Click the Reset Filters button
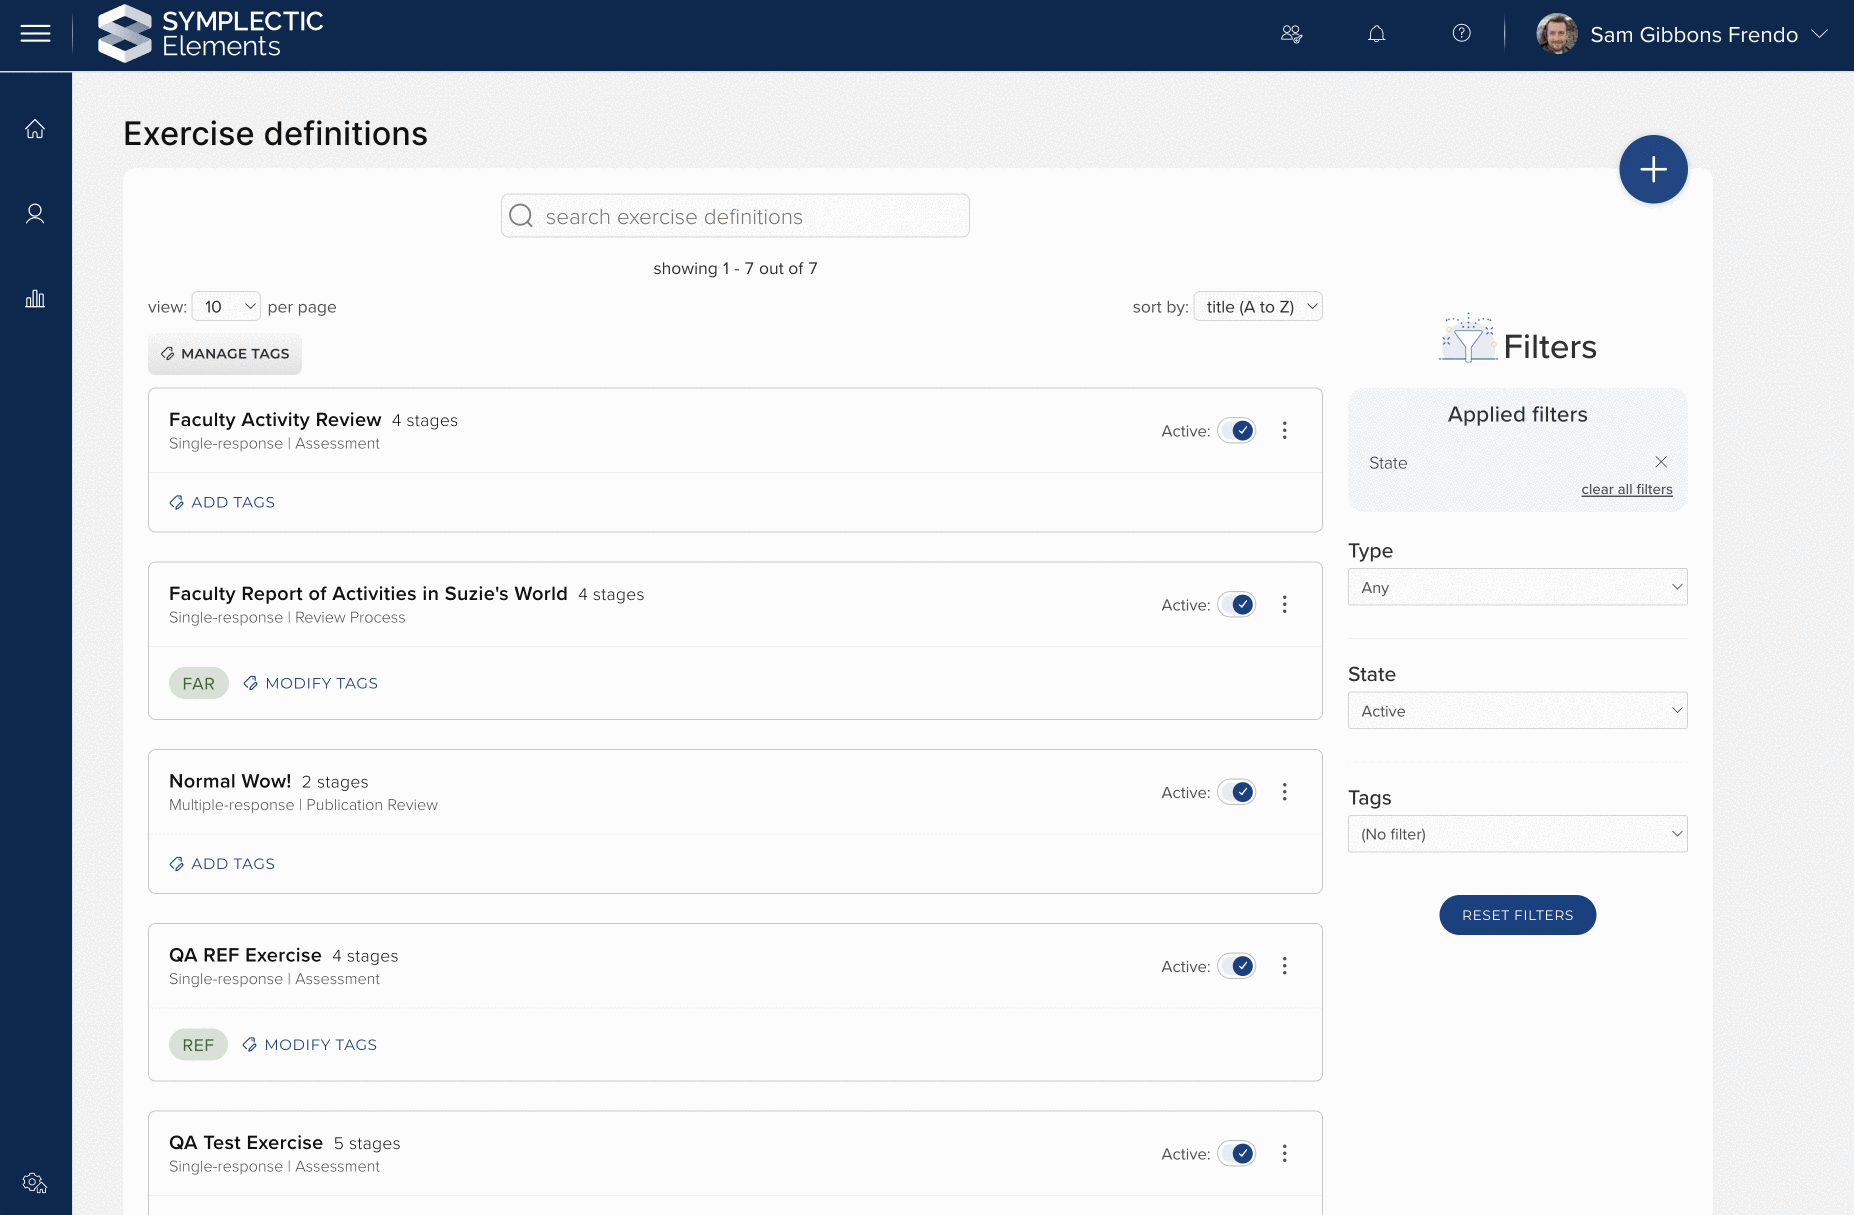This screenshot has width=1854, height=1215. tap(1516, 915)
